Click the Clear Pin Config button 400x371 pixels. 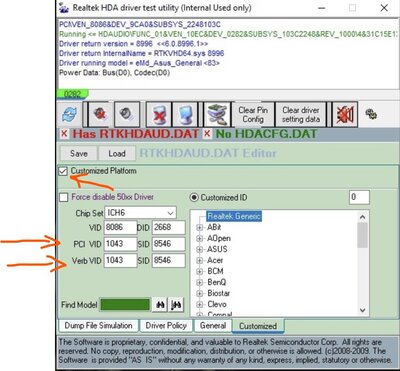point(253,115)
